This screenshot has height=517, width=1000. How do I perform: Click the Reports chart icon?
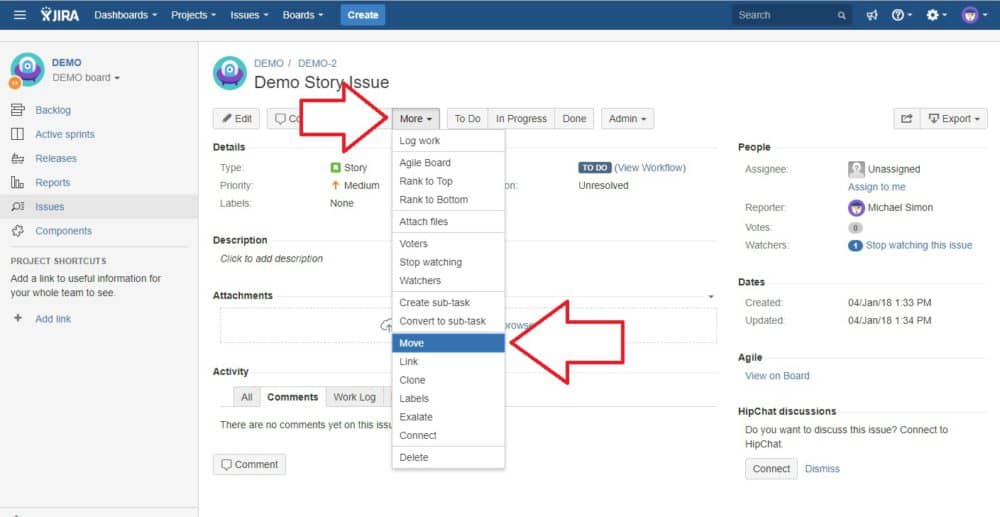(17, 182)
